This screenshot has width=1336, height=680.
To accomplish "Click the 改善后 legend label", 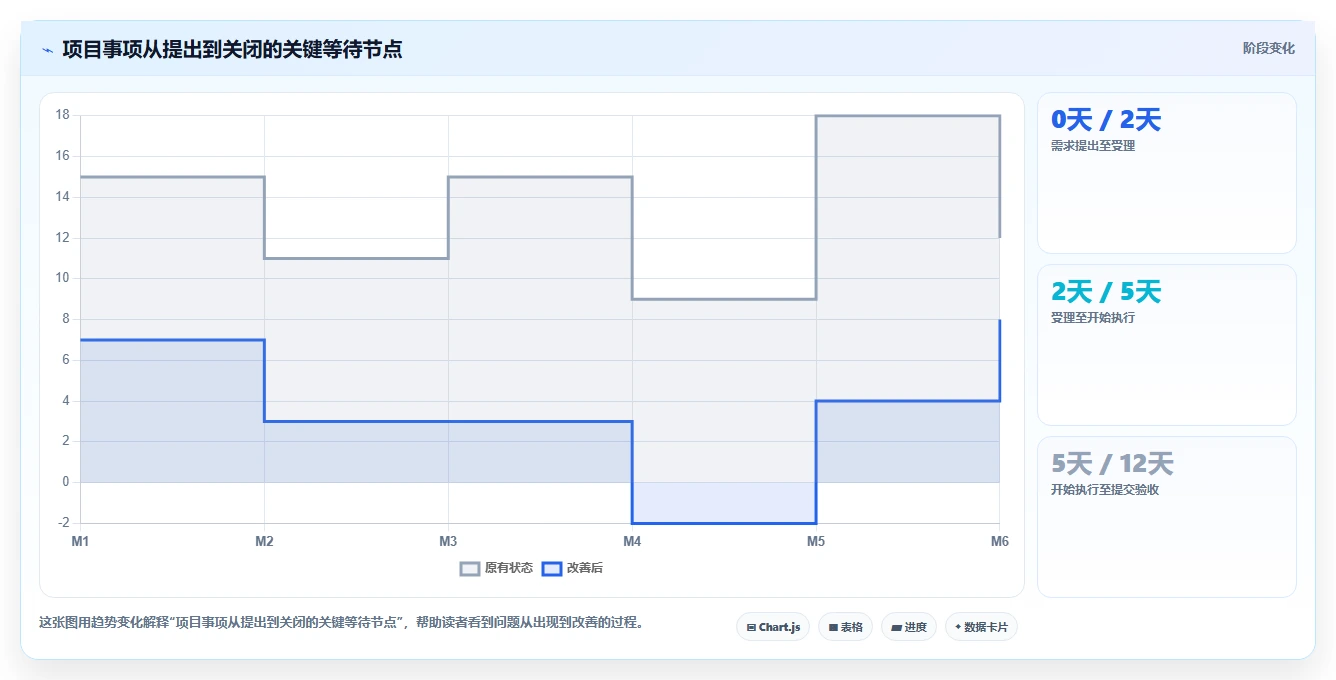I will [x=585, y=568].
